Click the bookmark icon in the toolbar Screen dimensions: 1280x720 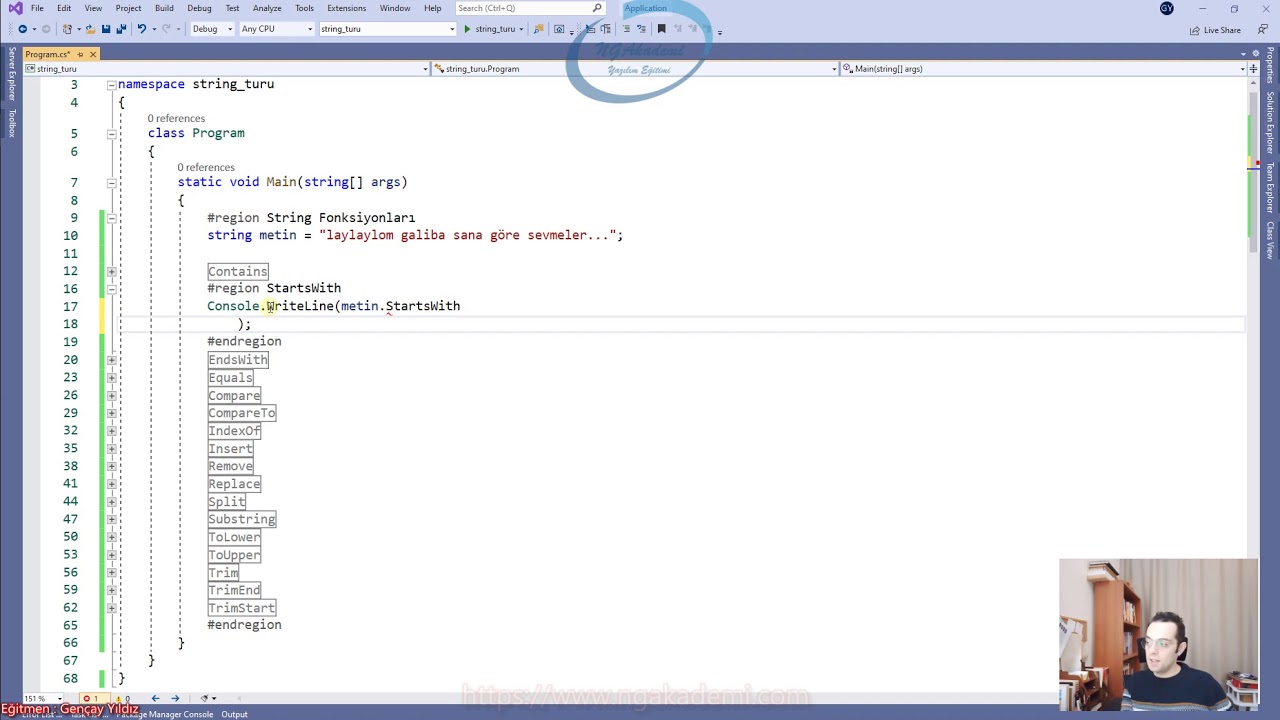[661, 29]
